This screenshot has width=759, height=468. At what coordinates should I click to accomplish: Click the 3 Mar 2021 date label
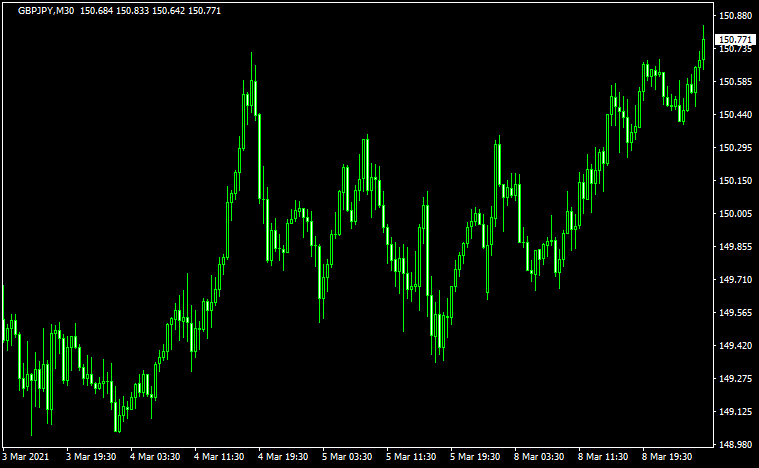[28, 457]
